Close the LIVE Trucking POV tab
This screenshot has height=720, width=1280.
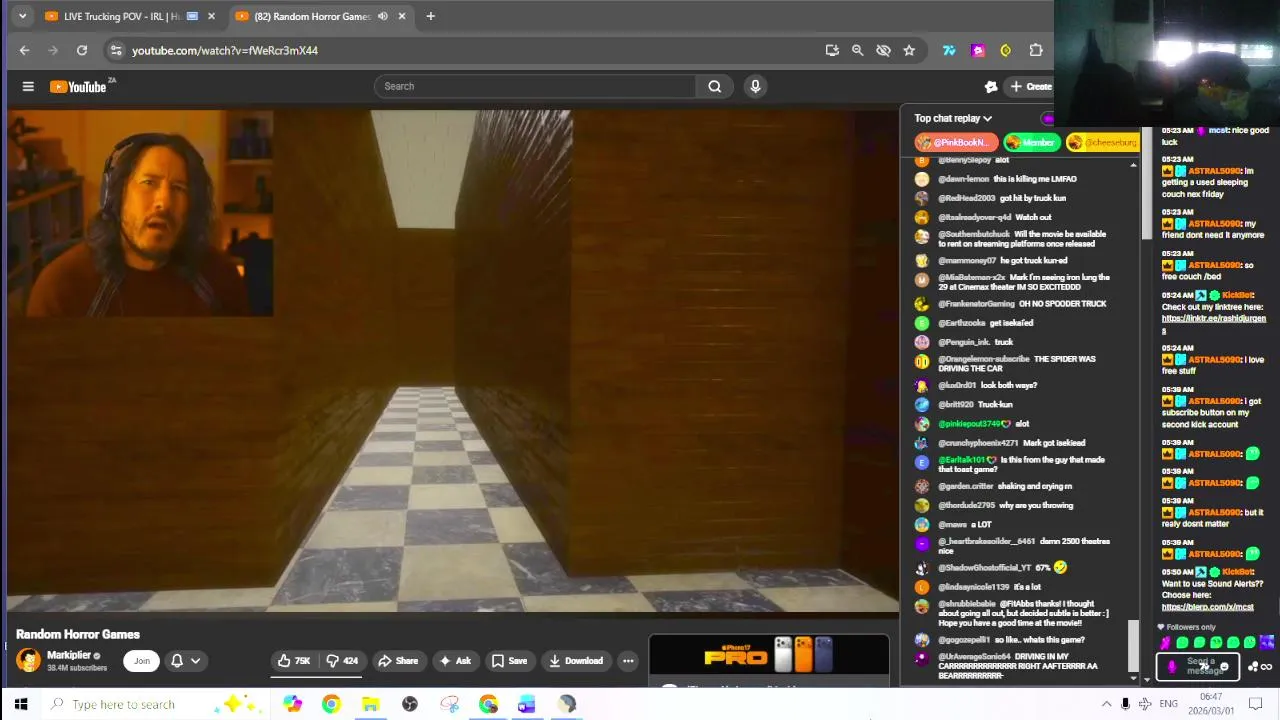pyautogui.click(x=211, y=16)
